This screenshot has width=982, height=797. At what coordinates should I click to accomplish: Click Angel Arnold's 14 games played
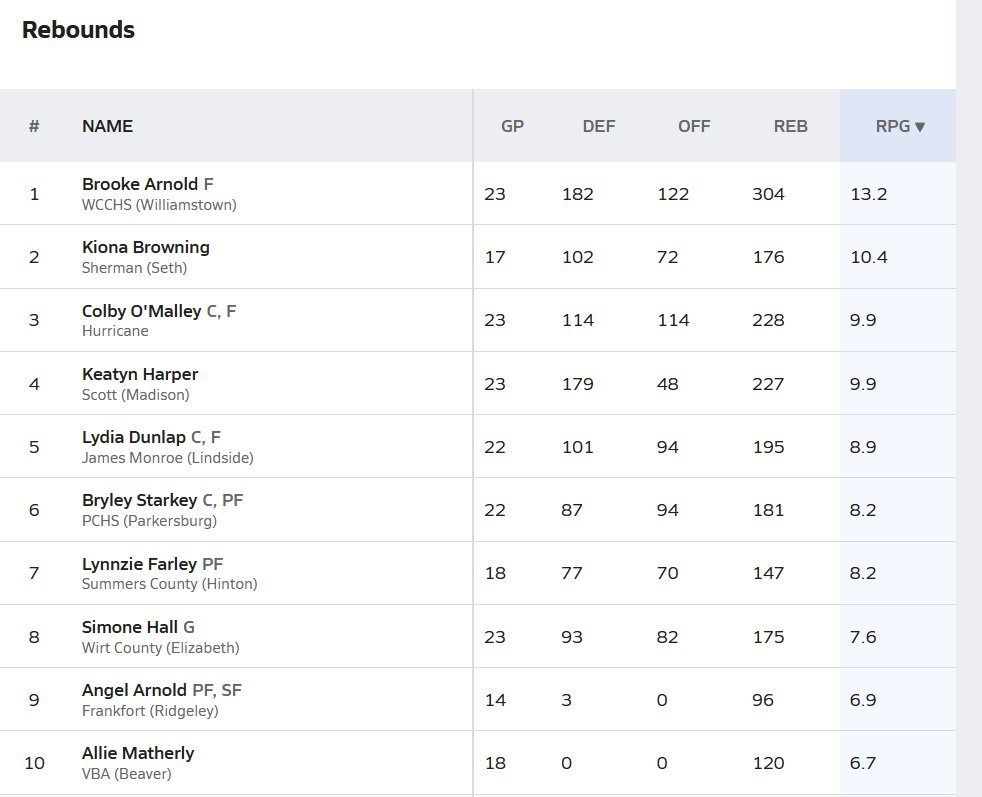click(495, 701)
